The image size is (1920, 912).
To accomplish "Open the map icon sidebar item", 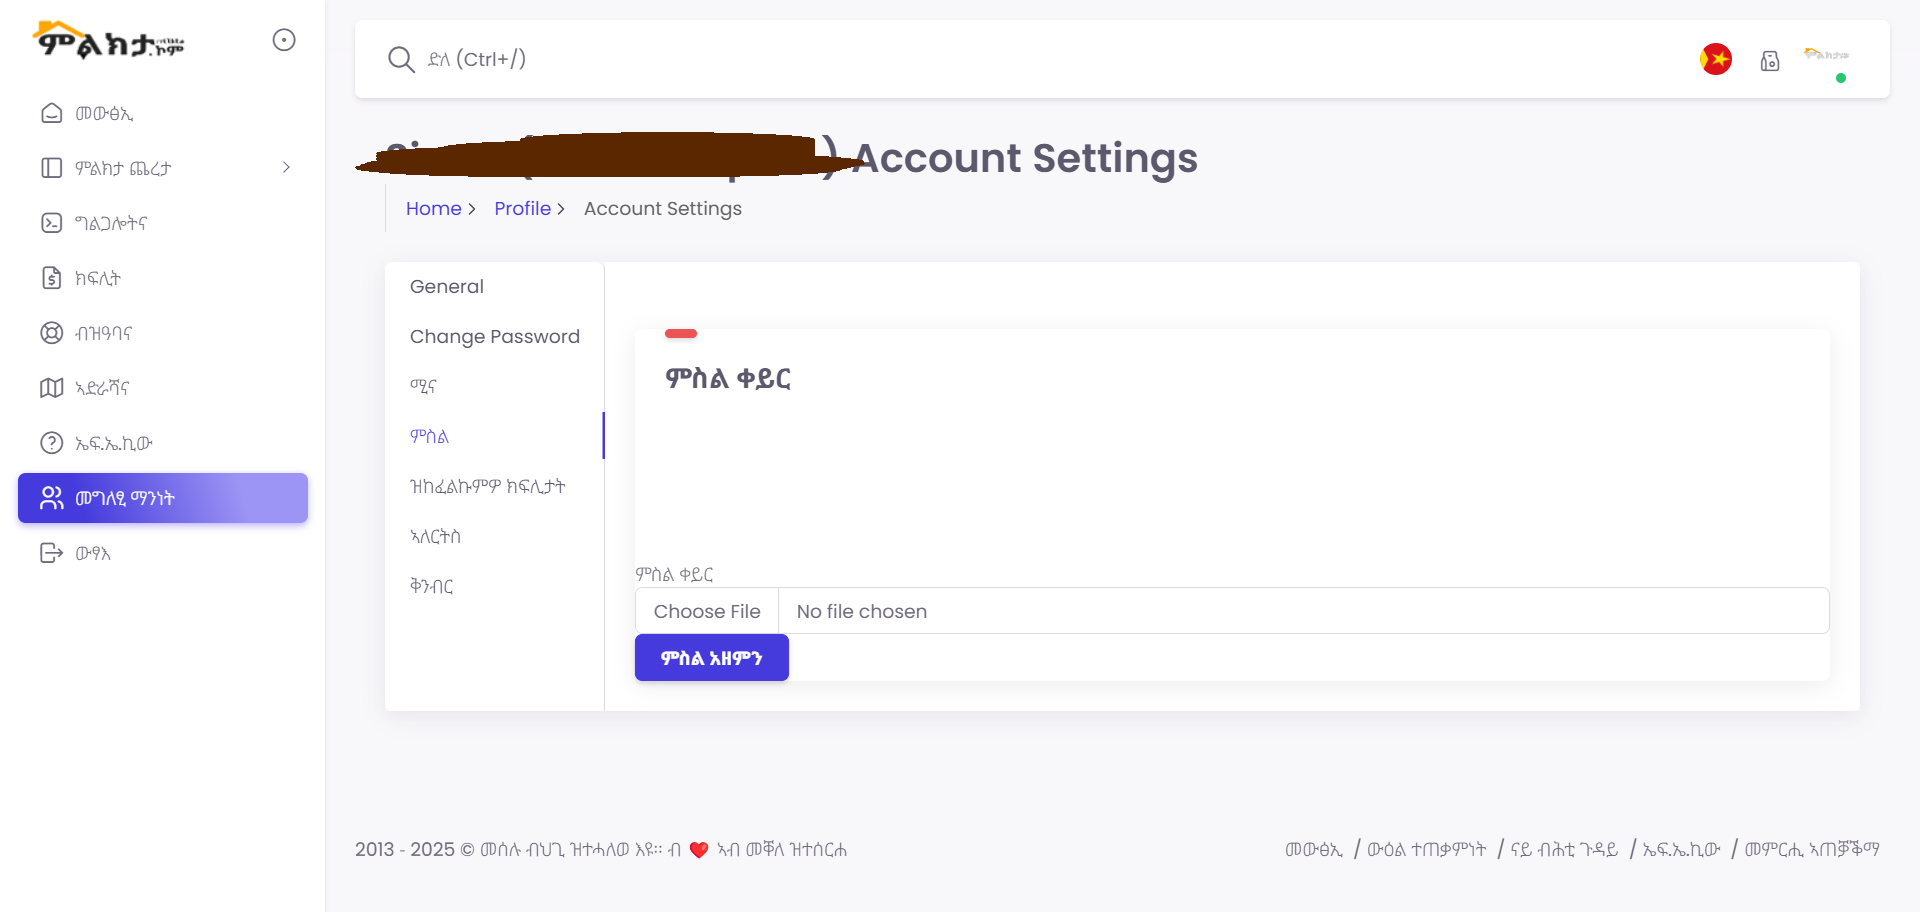I will point(51,388).
